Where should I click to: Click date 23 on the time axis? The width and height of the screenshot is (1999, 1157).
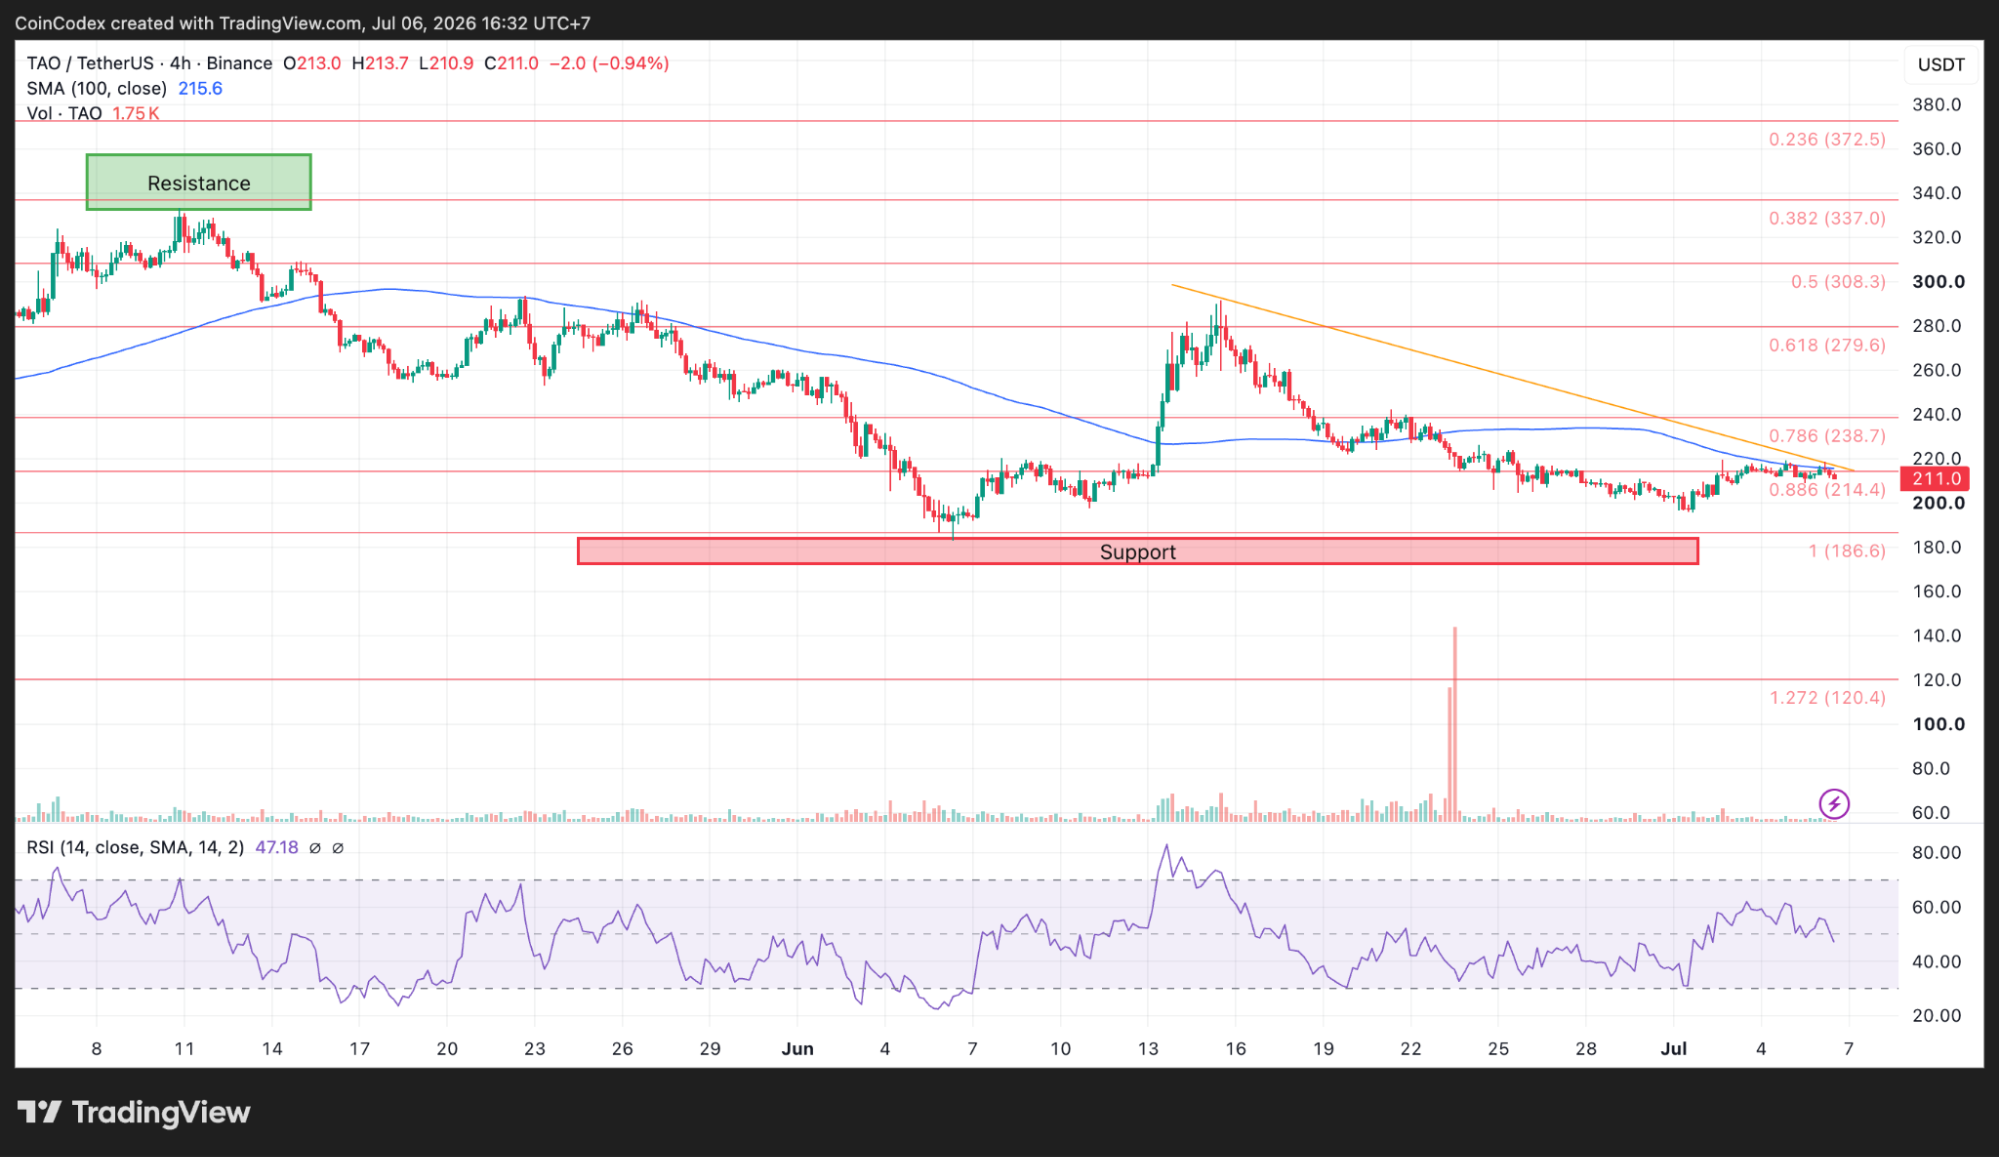click(535, 1049)
